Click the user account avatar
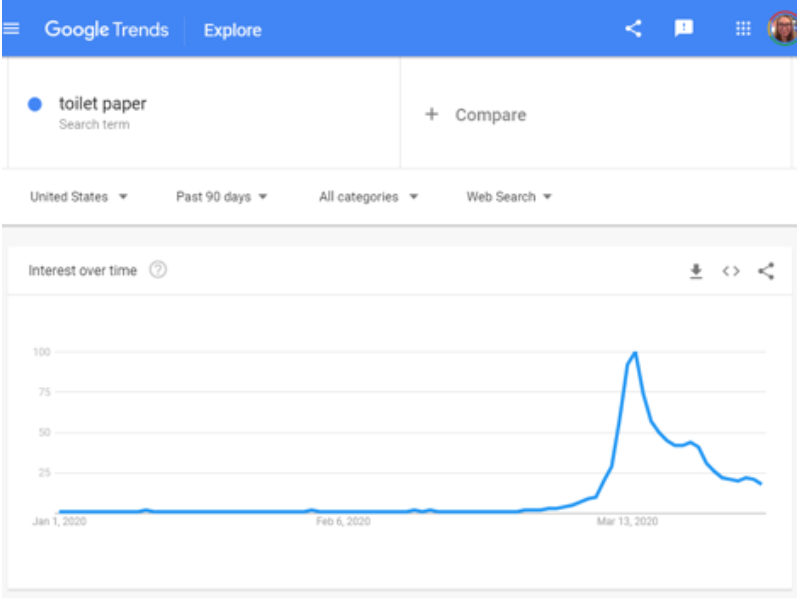This screenshot has width=800, height=599. (x=783, y=29)
